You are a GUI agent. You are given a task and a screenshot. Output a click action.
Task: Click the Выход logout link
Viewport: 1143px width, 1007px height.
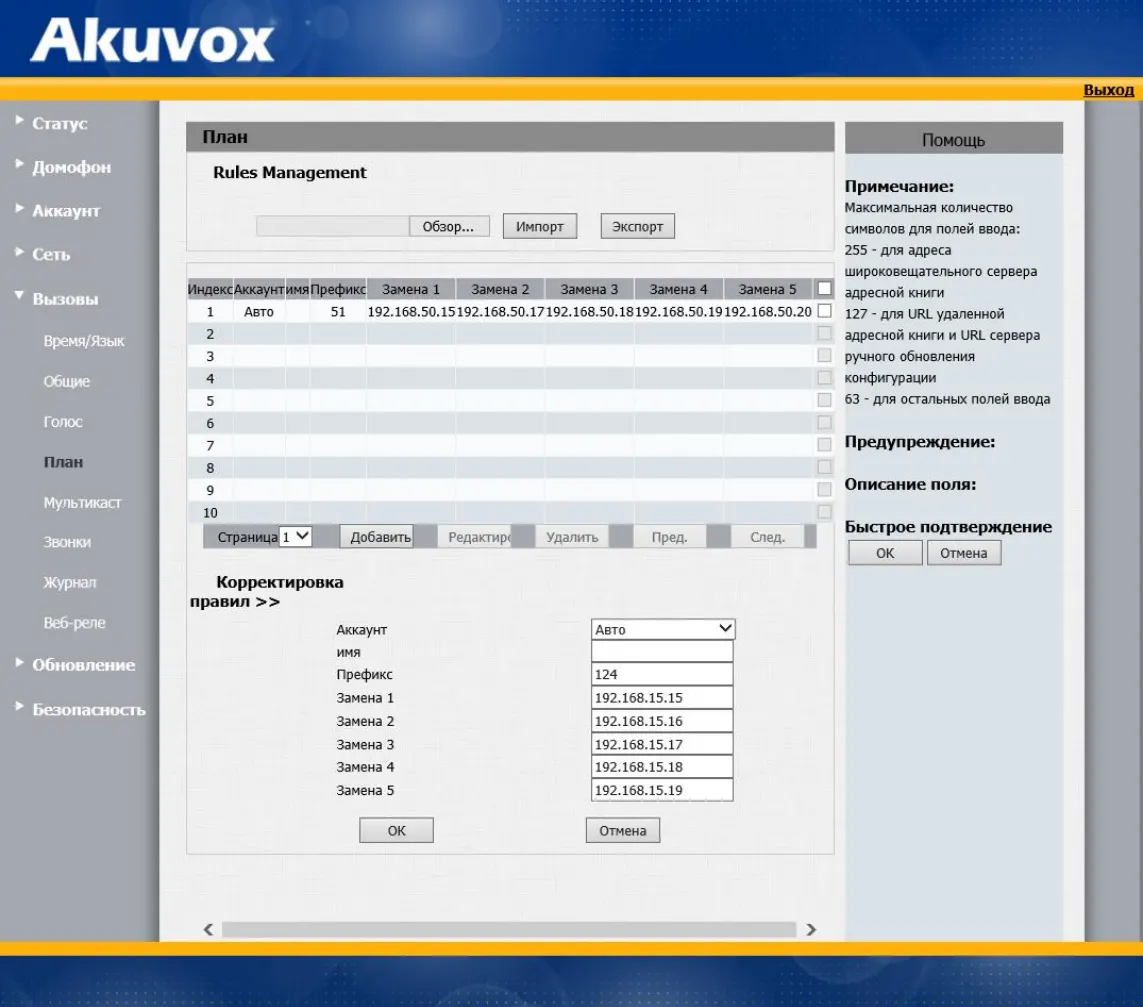(1108, 90)
